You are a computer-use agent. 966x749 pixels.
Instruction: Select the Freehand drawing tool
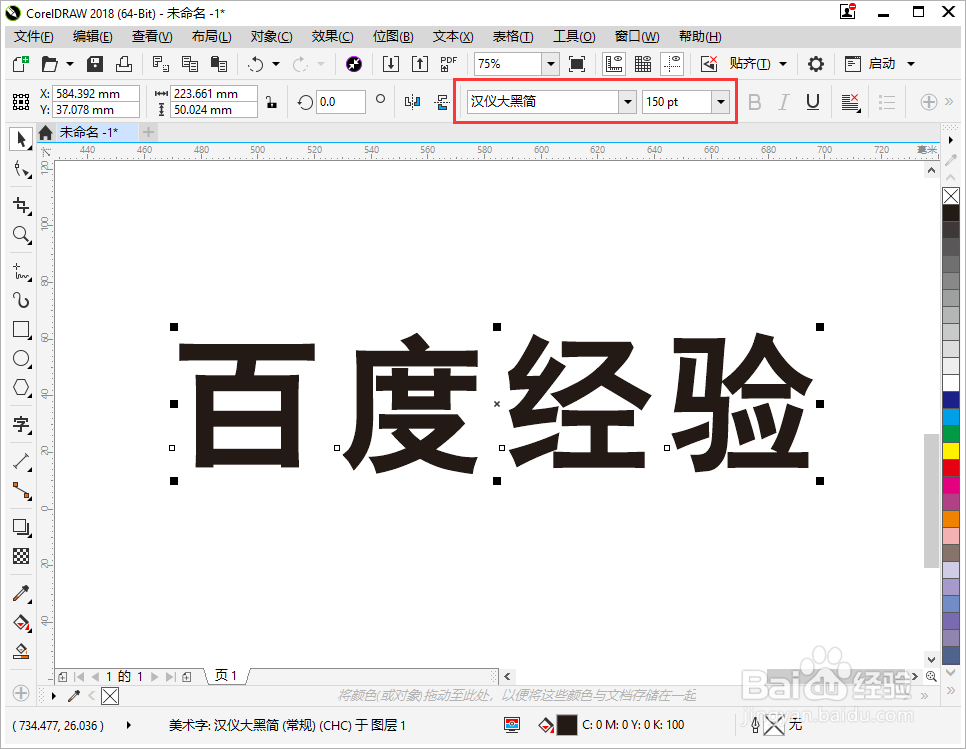click(22, 271)
